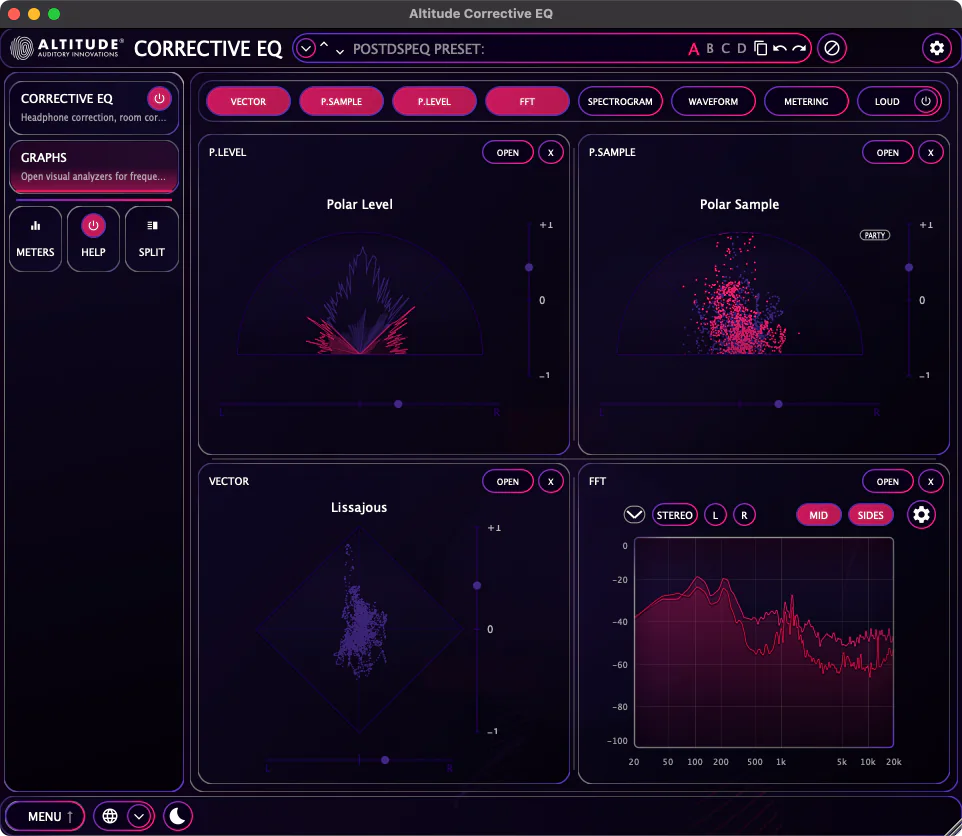This screenshot has height=836, width=962.
Task: Select preset slot A
Action: (693, 48)
